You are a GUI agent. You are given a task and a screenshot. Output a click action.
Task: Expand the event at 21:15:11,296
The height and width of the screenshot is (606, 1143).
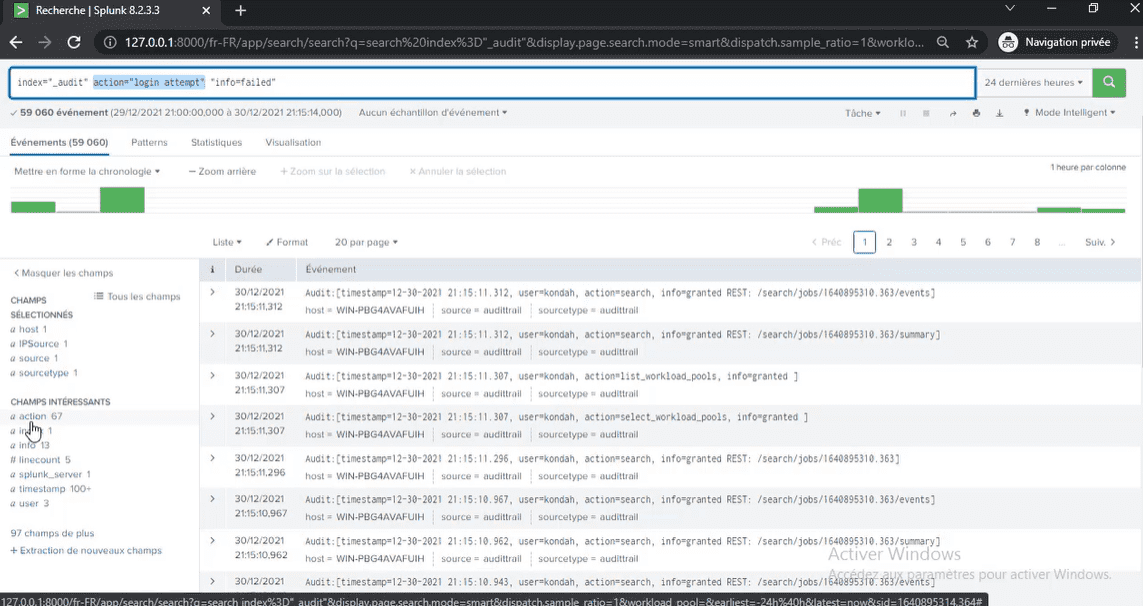[x=212, y=457]
